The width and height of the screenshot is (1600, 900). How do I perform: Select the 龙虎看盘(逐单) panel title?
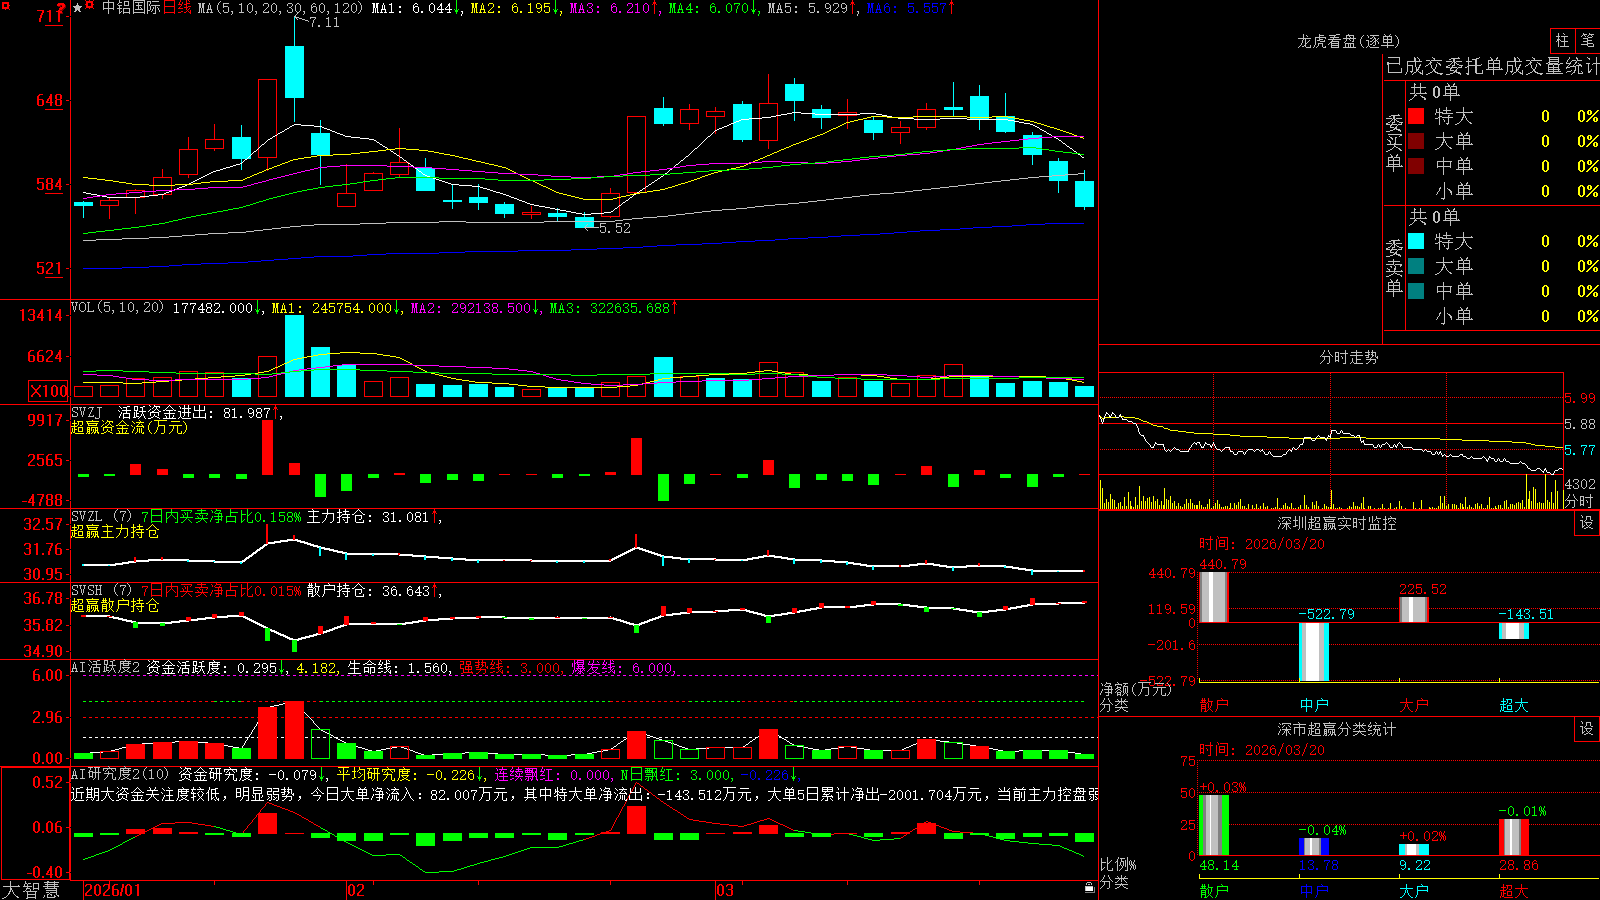coord(1348,41)
